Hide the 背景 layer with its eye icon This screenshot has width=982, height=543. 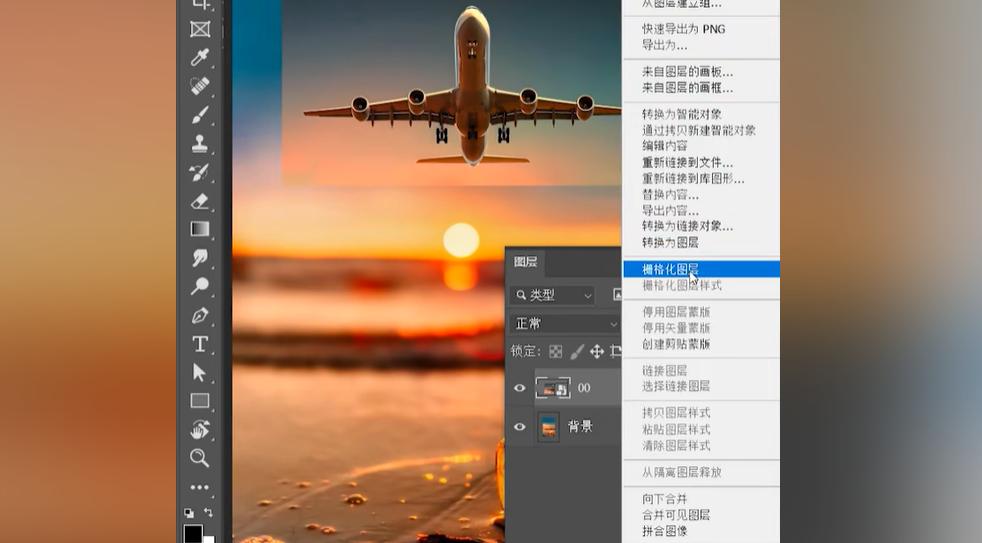pyautogui.click(x=520, y=427)
